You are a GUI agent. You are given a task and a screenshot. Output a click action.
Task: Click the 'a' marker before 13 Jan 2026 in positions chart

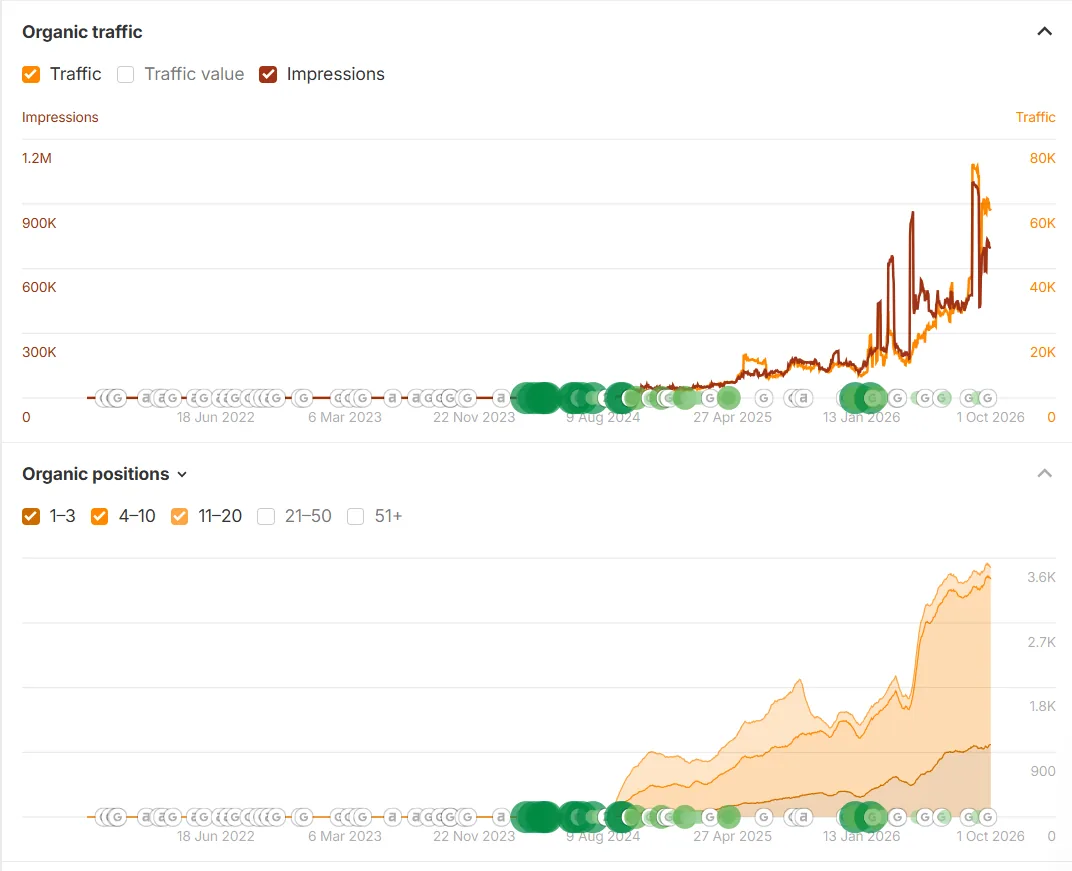[803, 816]
